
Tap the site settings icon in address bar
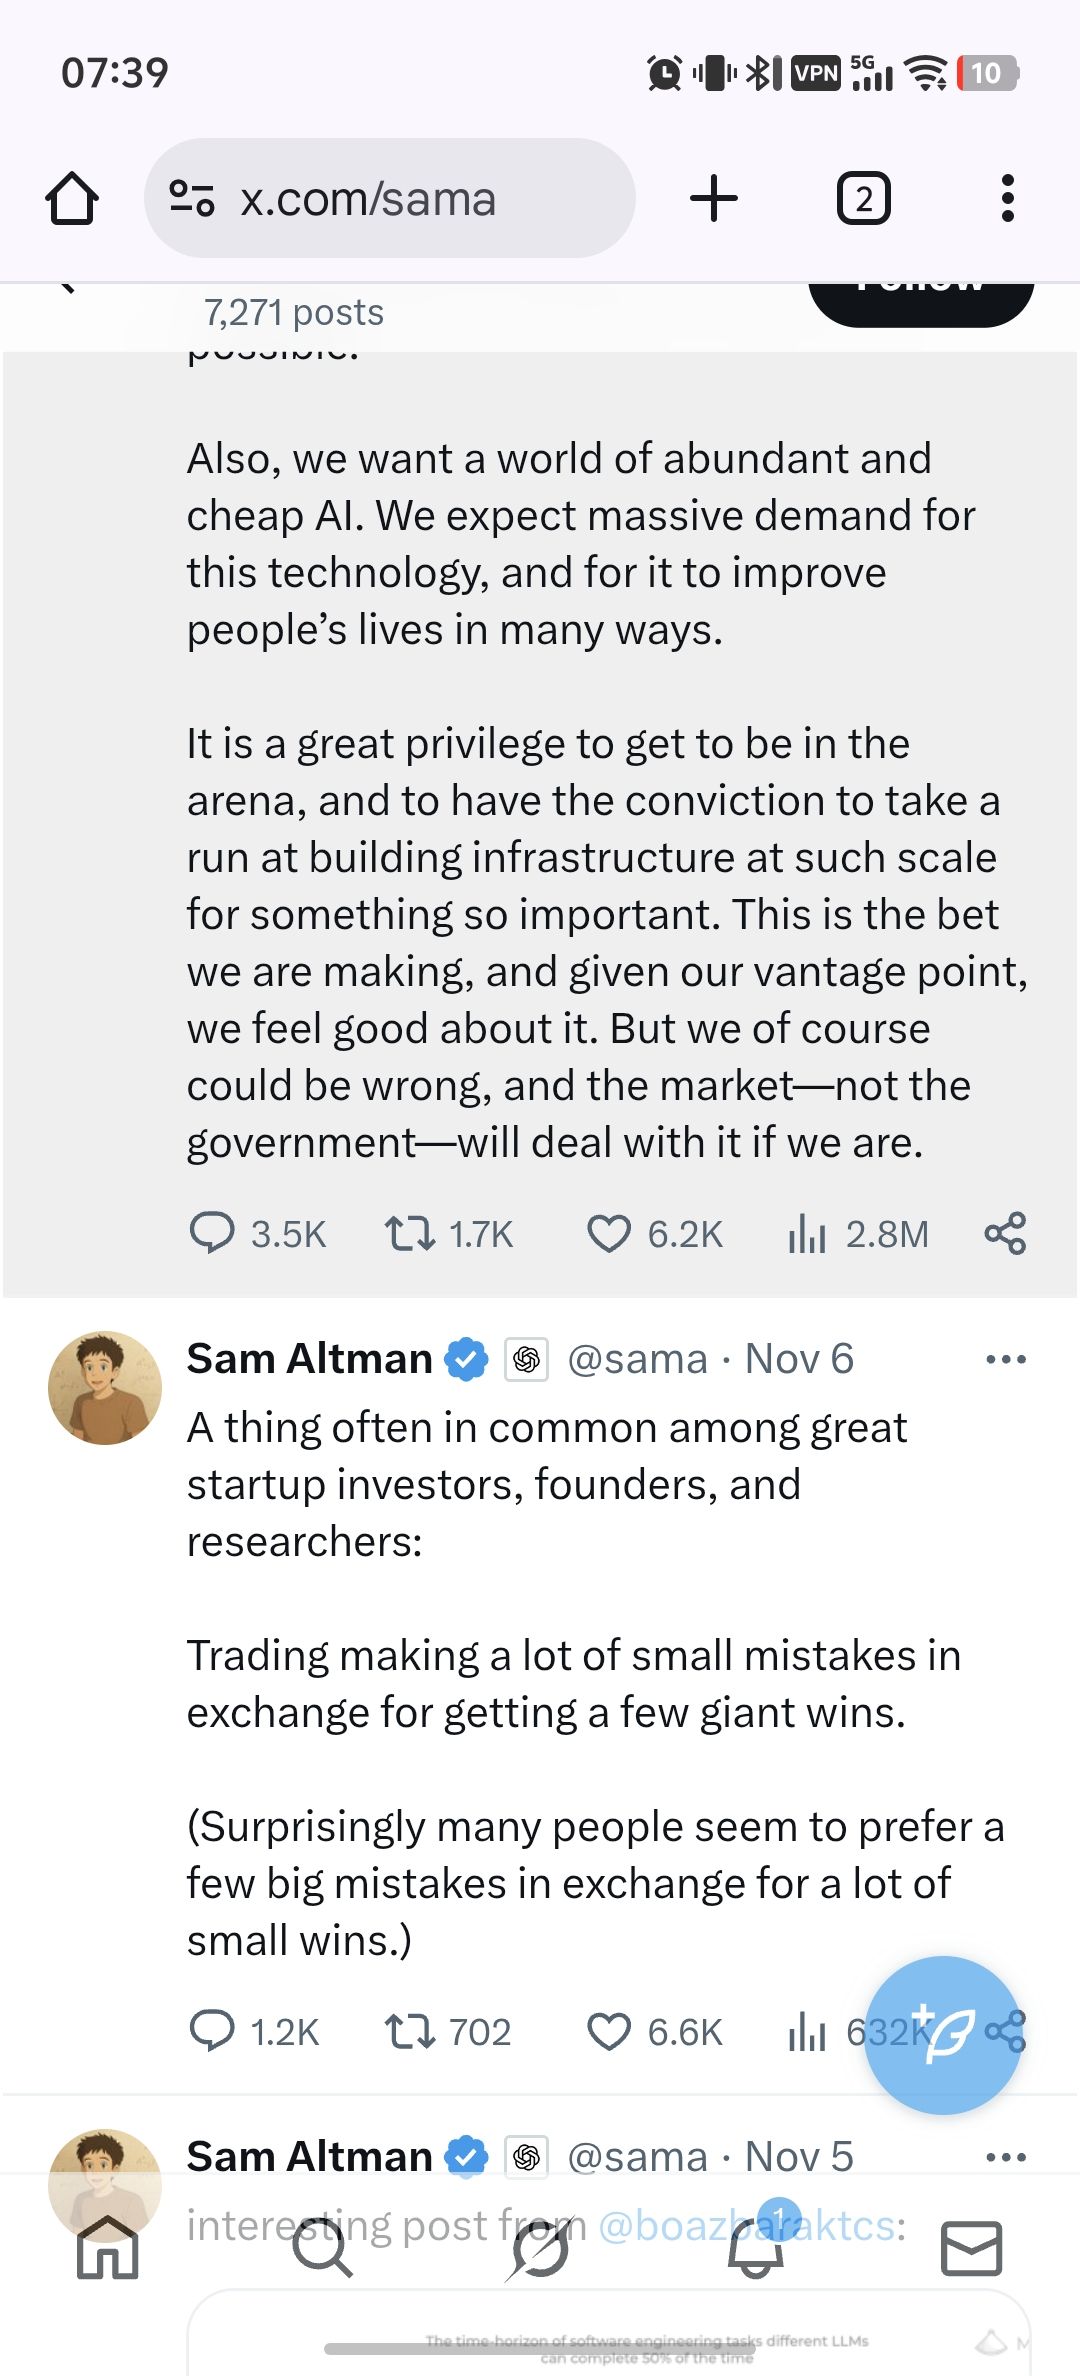coord(191,198)
